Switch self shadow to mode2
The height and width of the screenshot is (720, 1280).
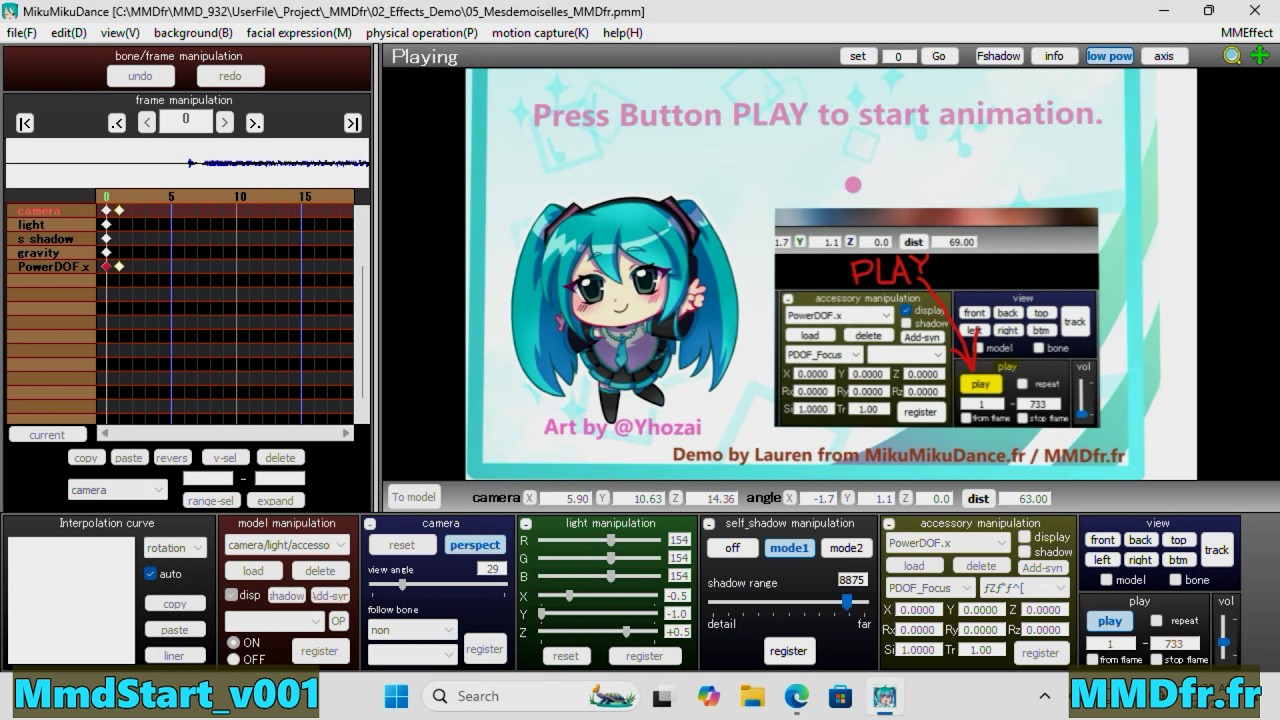tap(846, 548)
